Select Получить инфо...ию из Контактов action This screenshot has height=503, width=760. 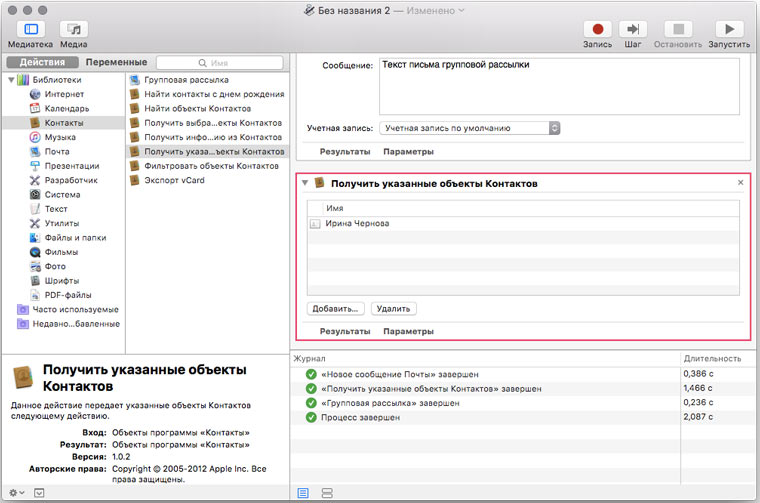213,137
